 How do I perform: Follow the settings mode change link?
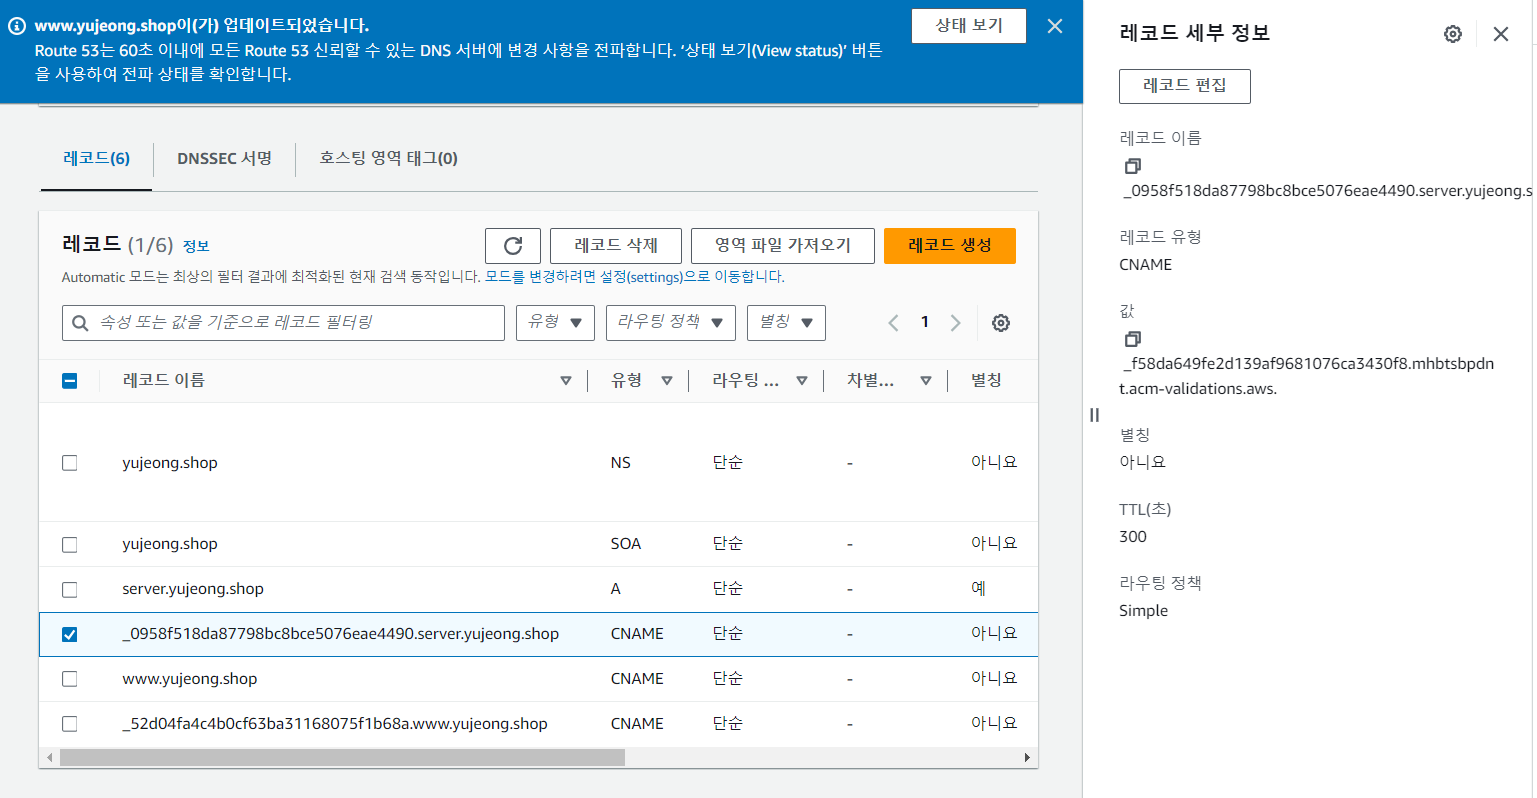click(634, 277)
